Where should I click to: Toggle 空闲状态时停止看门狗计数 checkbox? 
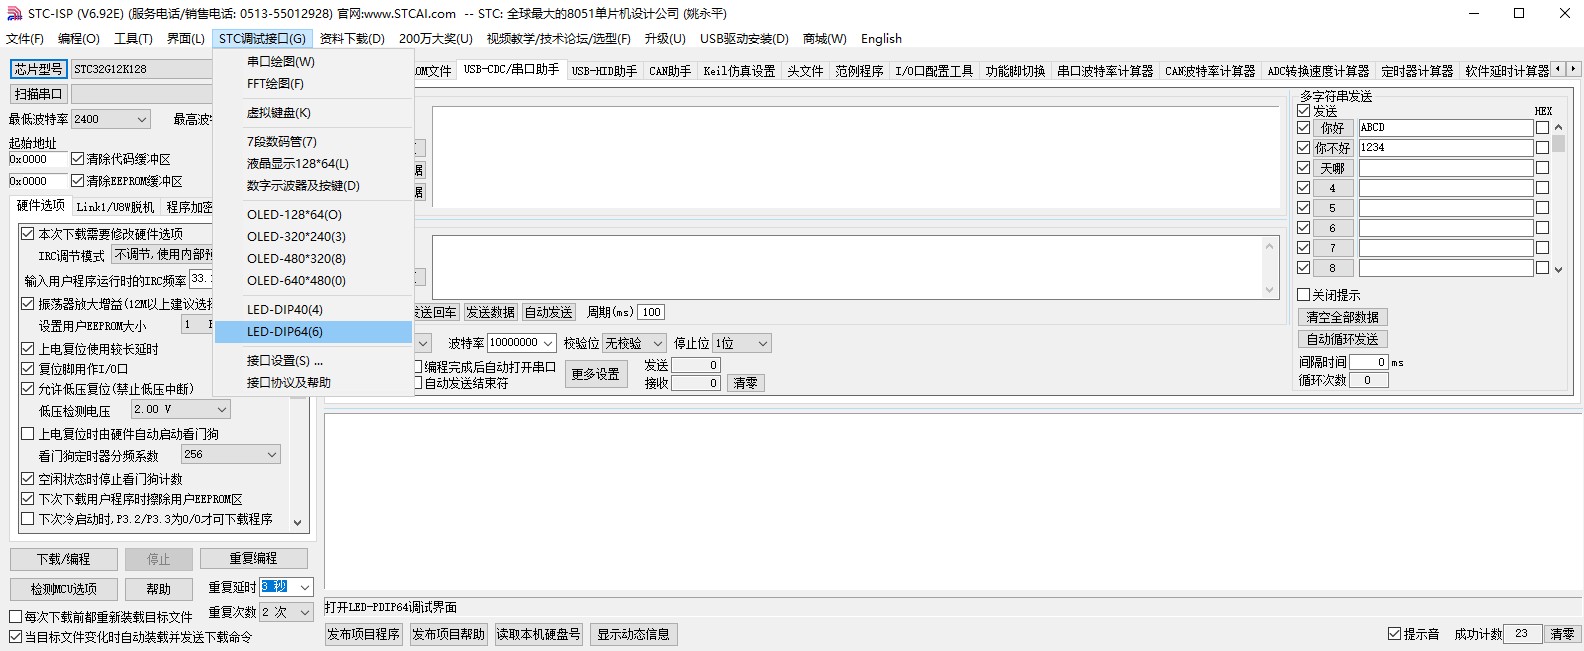tap(28, 479)
